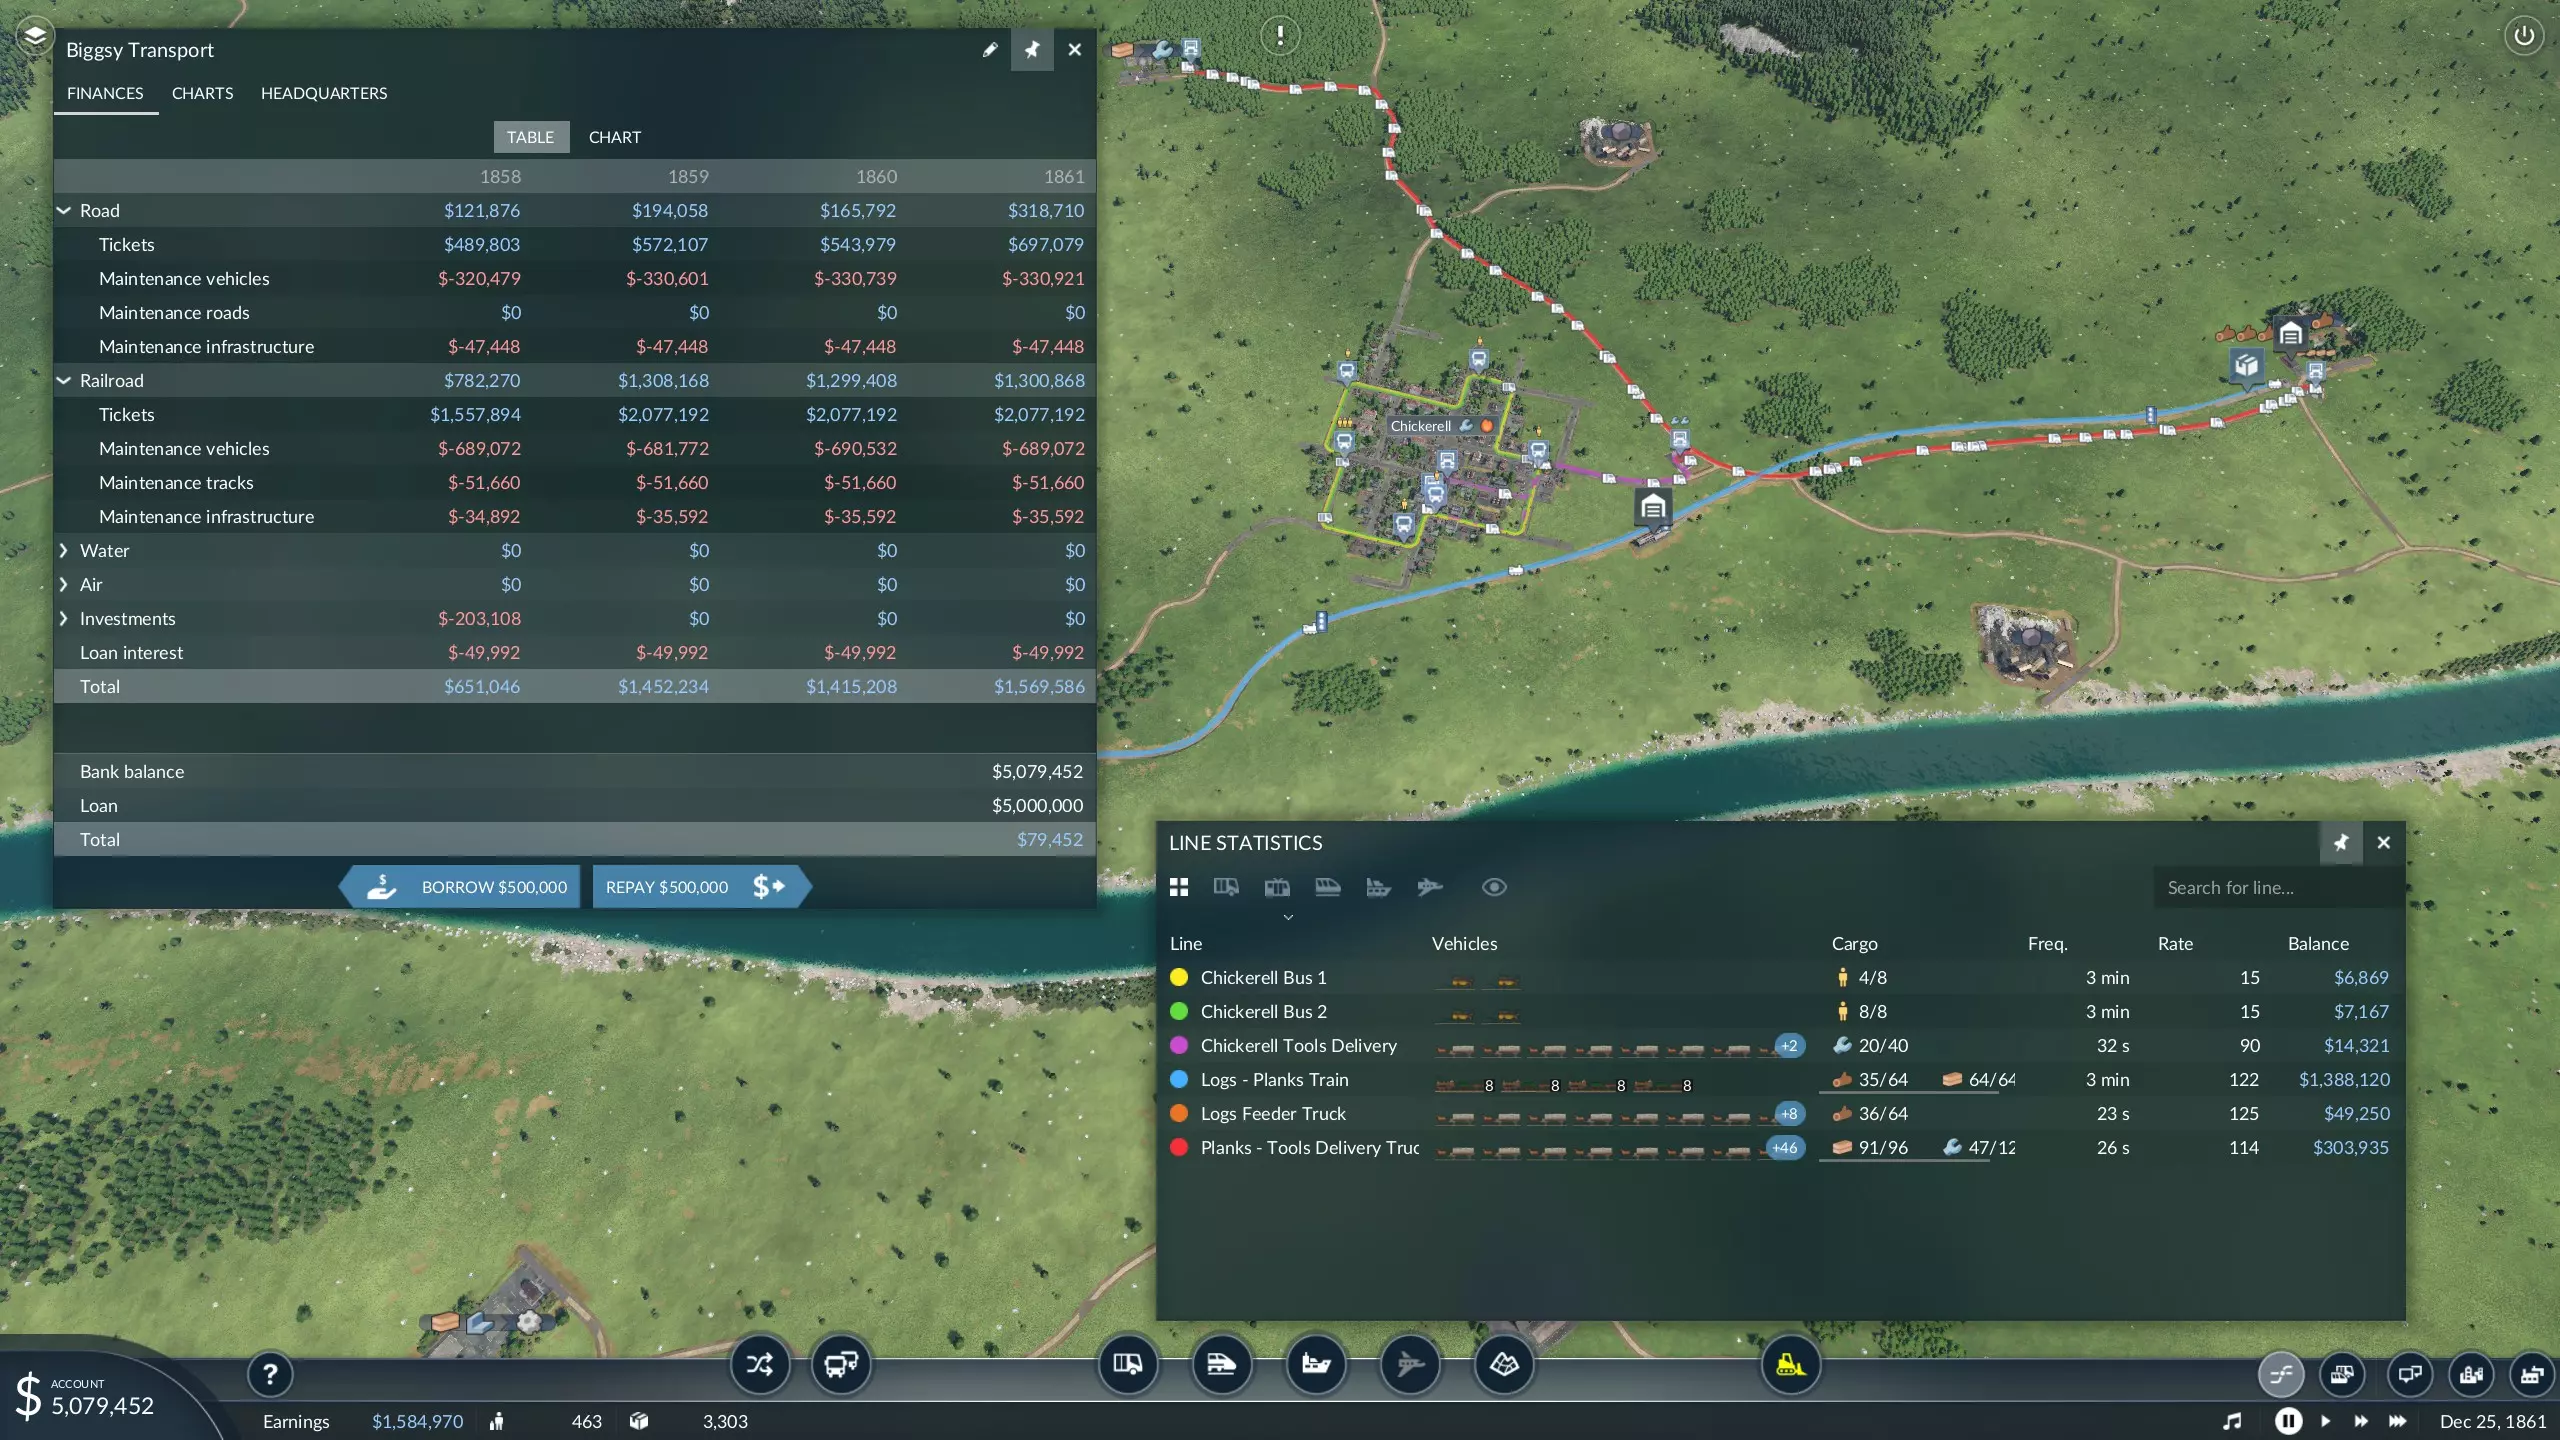Click the rename pencil icon for Biggsy Transport
2560x1440 pixels.
(x=989, y=50)
